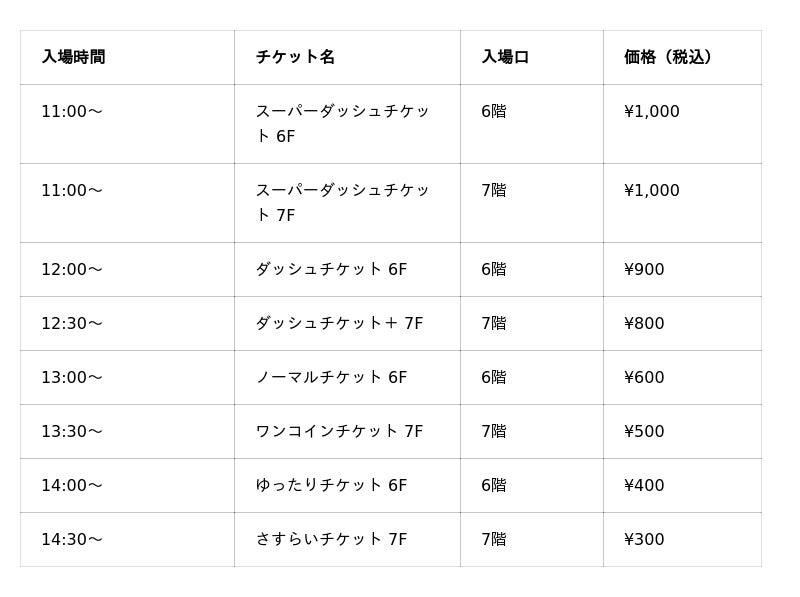Select the 14:30〜 entry time cell
This screenshot has width=800, height=597.
[72, 539]
